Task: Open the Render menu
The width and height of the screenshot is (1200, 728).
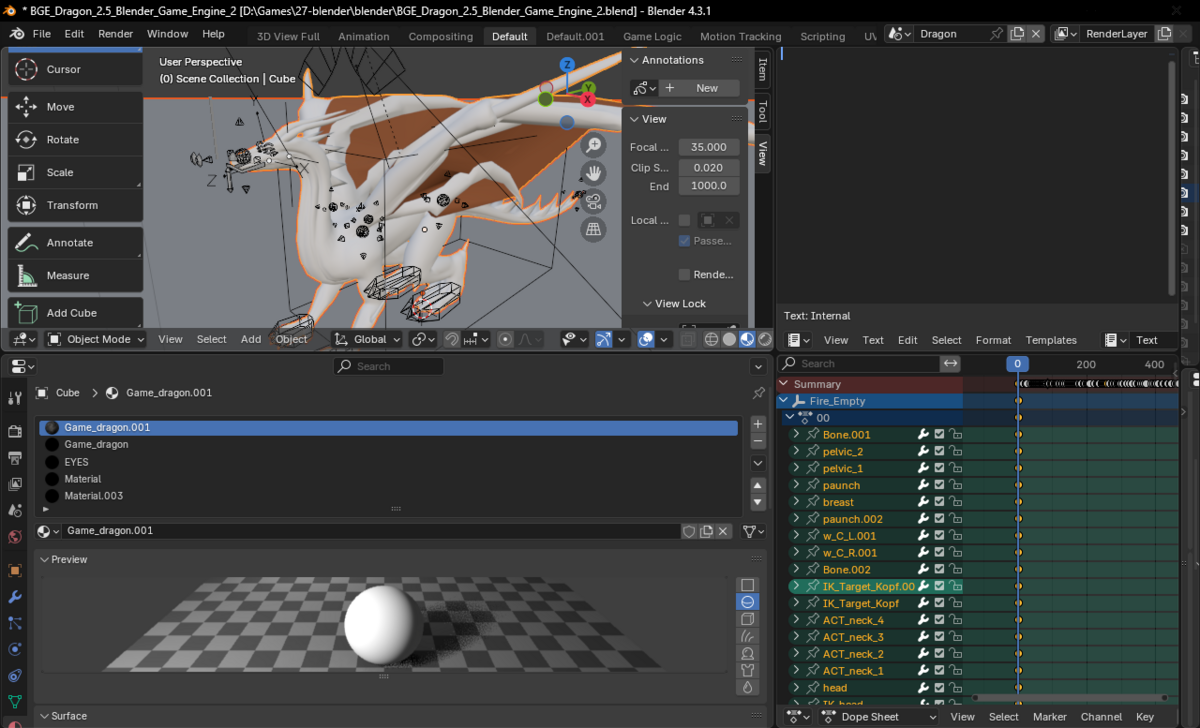Action: (x=115, y=34)
